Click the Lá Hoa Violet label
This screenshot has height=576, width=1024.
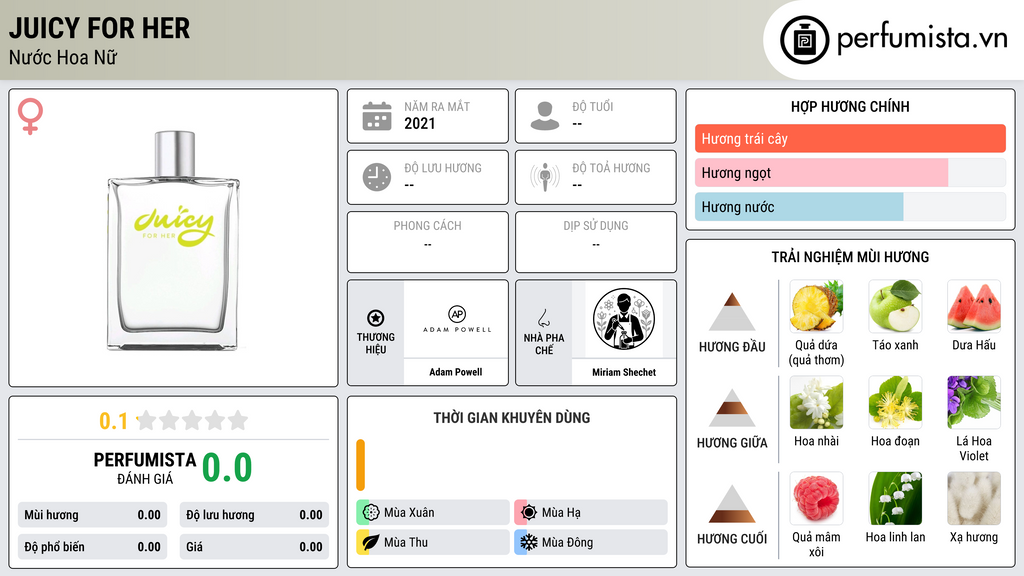coord(974,448)
